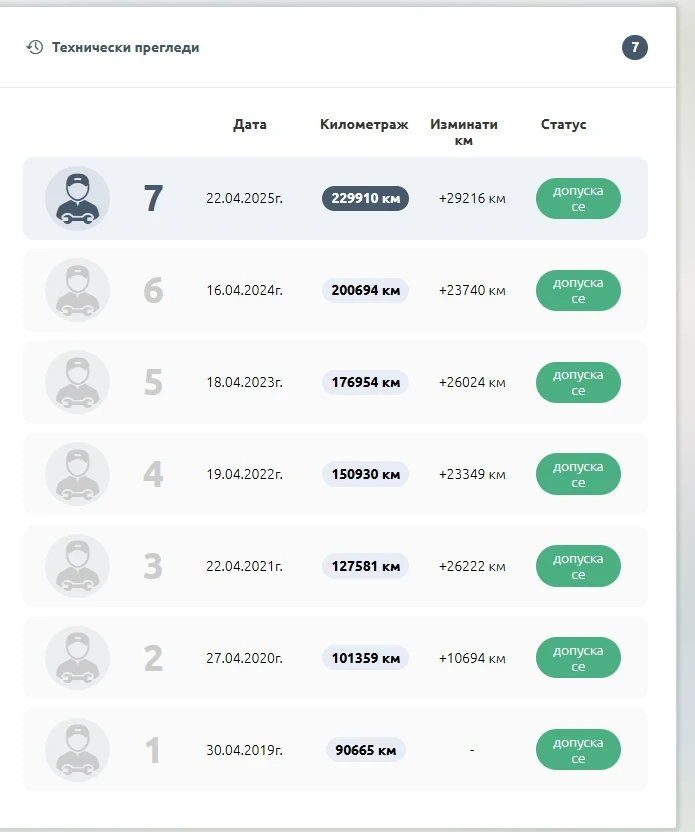
Task: Click the mechanic avatar for inspection 7
Action: click(x=77, y=198)
